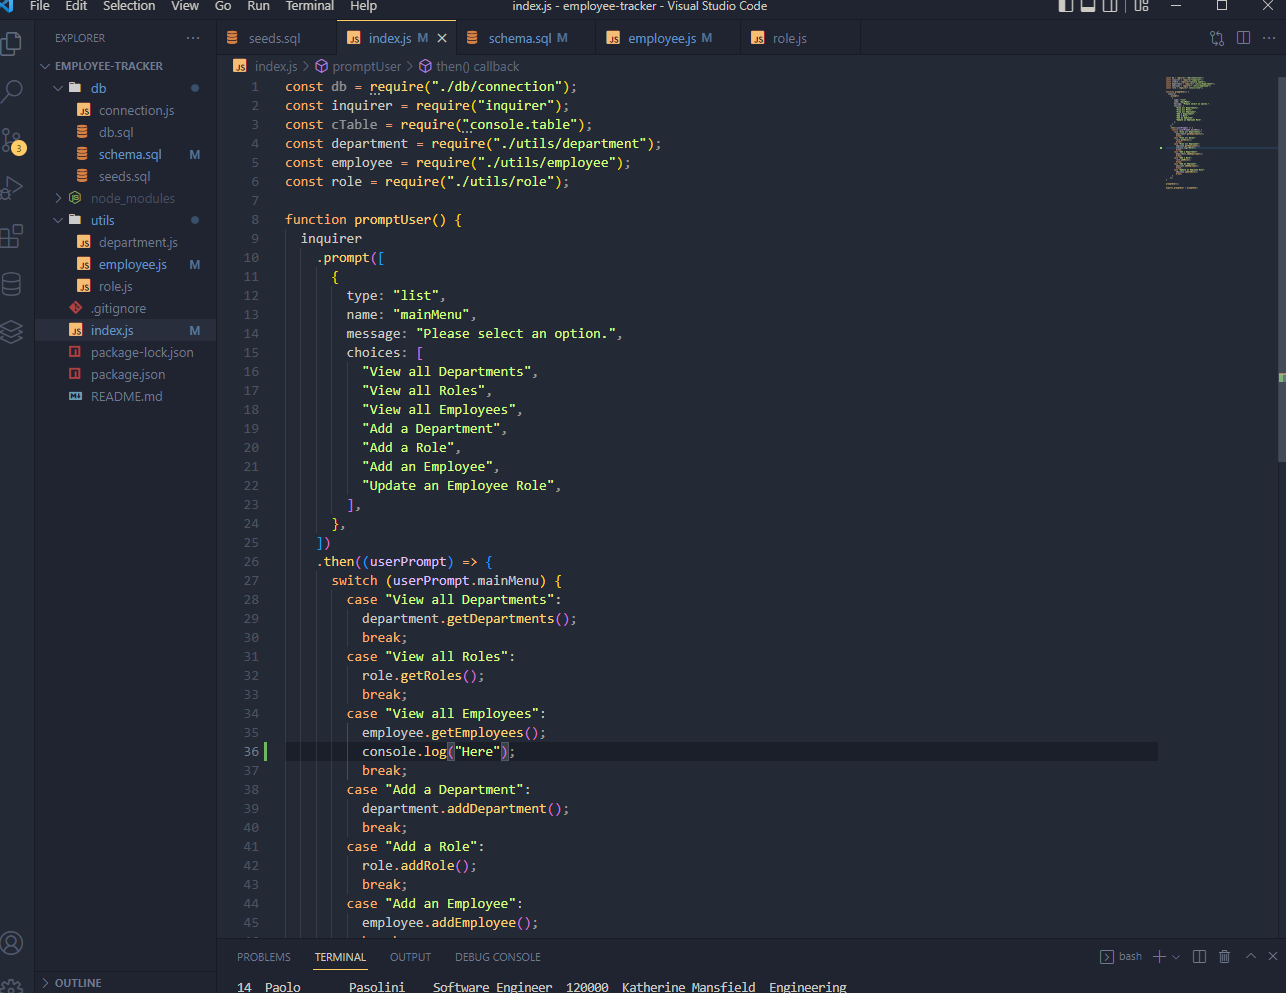Split the terminal panel

(x=1199, y=956)
